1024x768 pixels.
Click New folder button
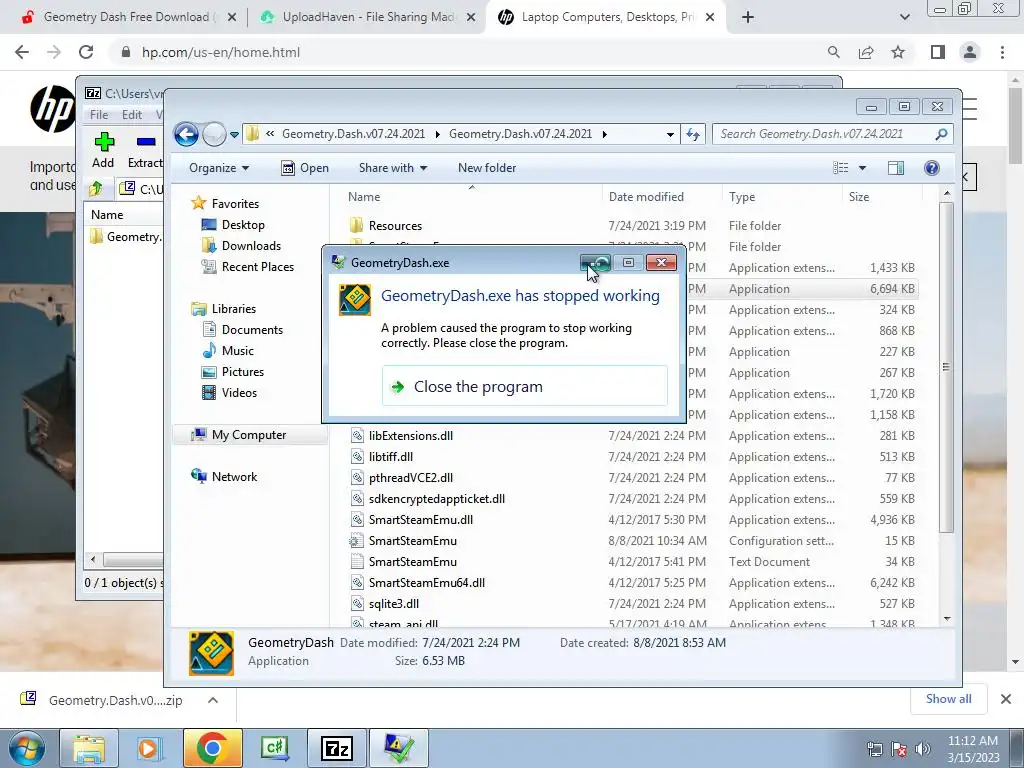point(487,168)
